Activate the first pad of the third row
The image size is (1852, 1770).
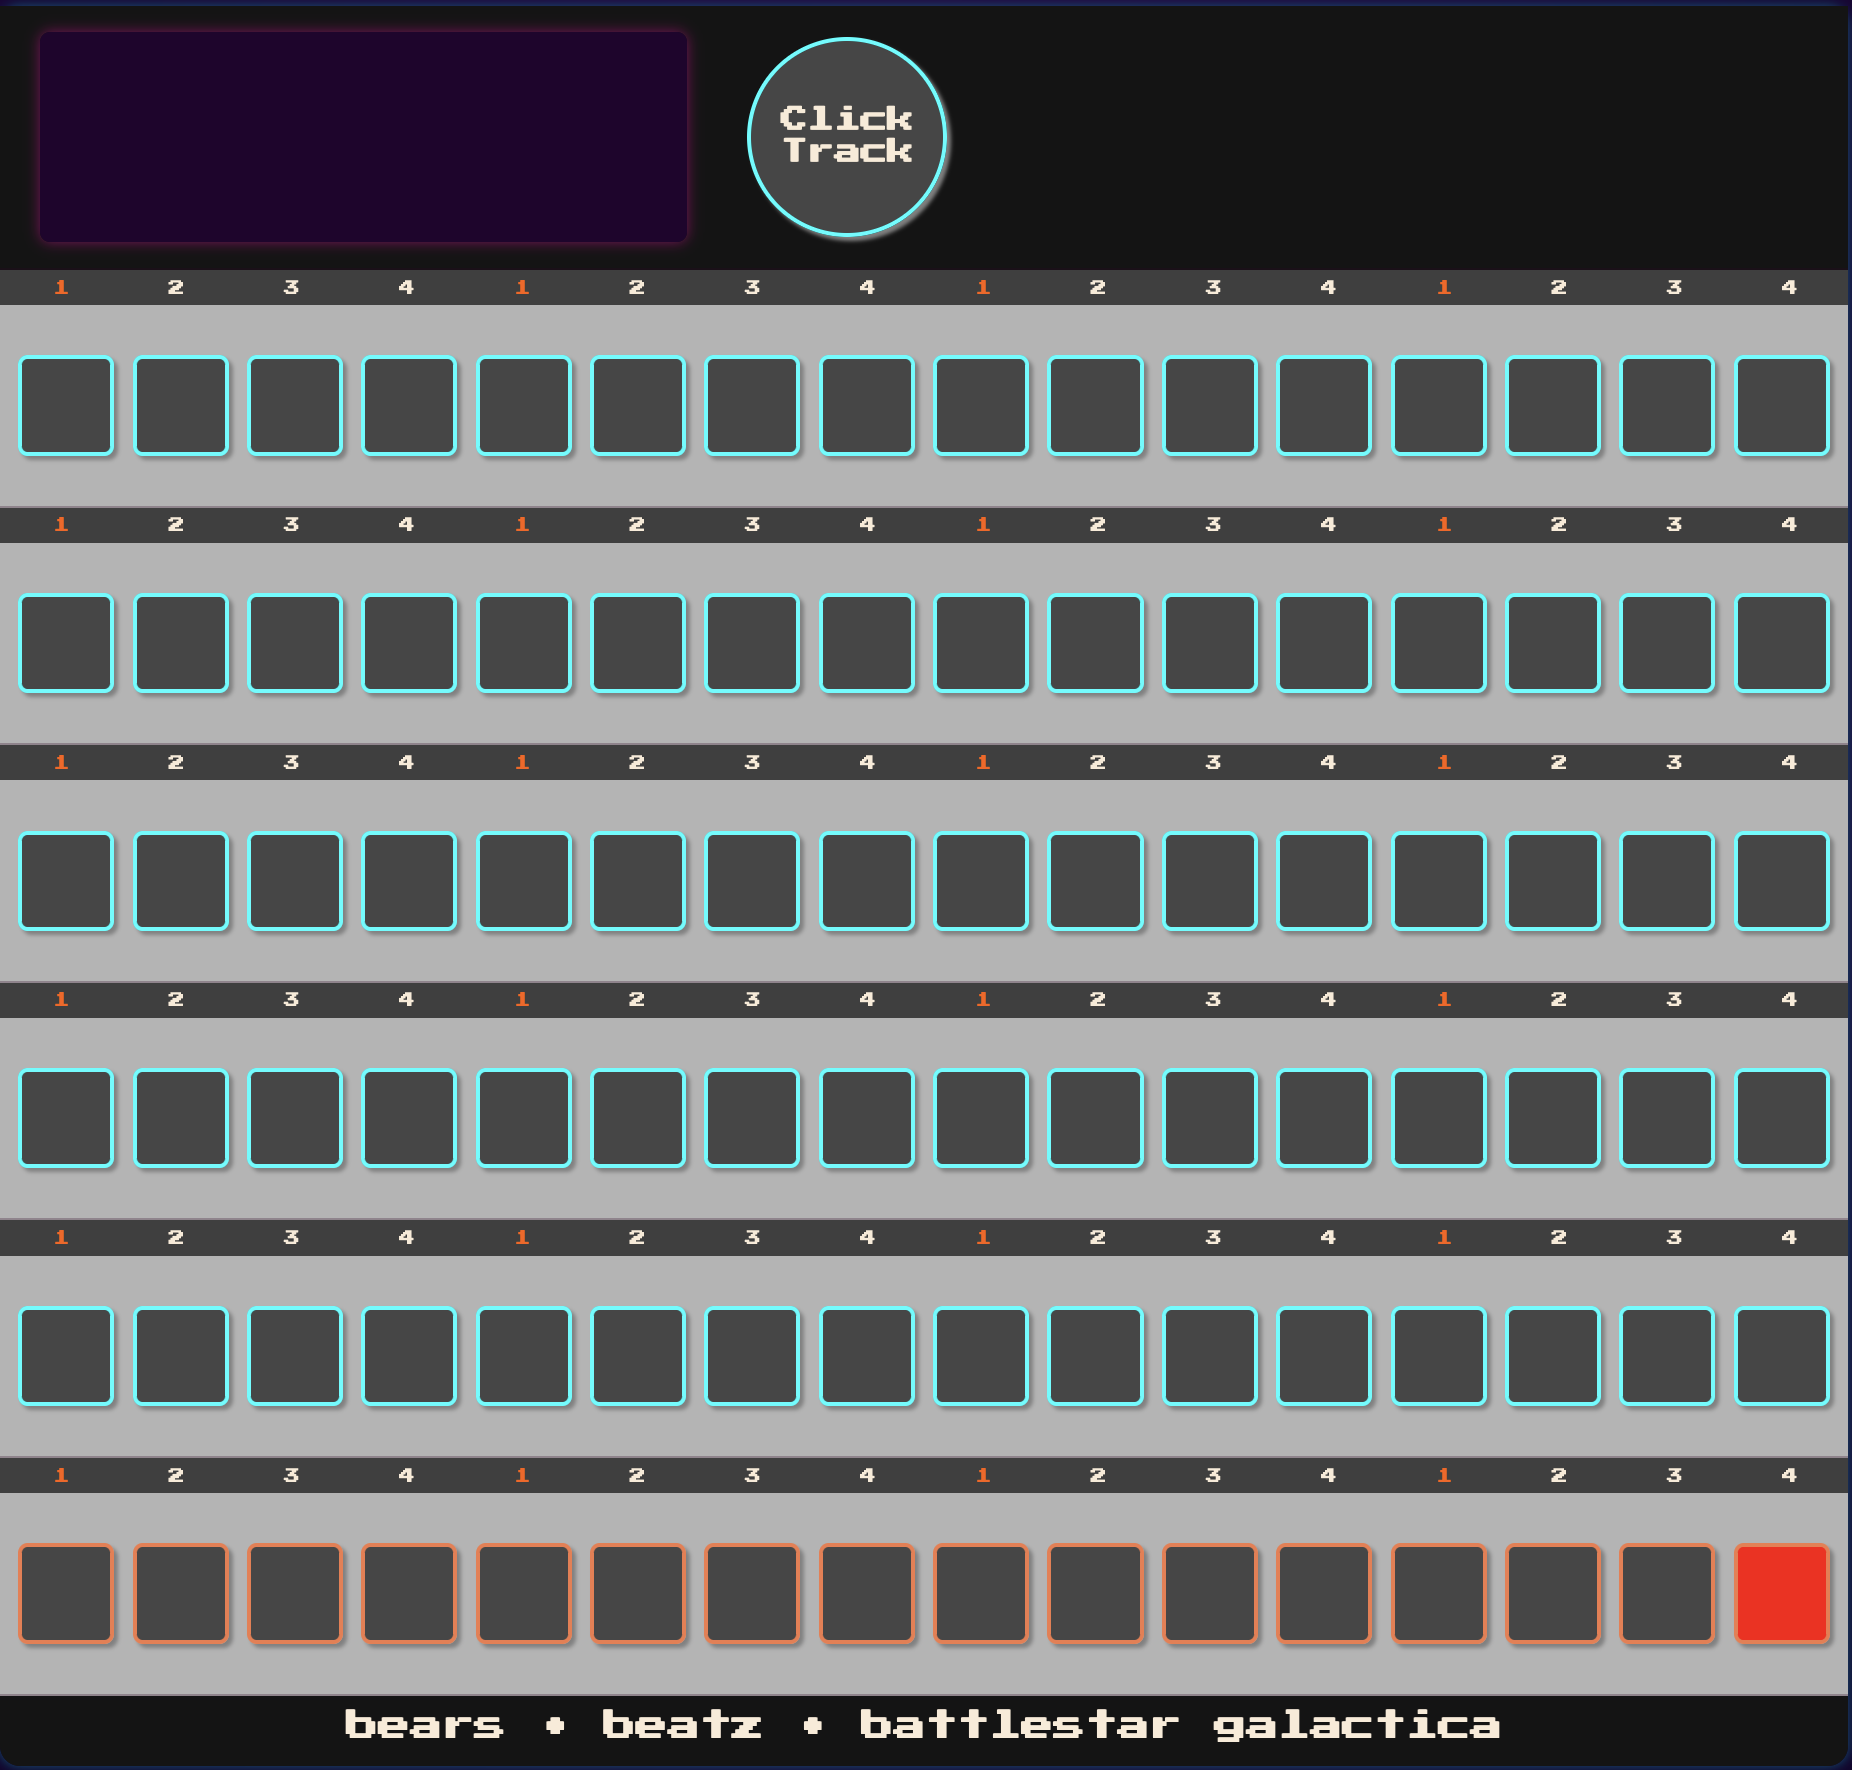[65, 880]
